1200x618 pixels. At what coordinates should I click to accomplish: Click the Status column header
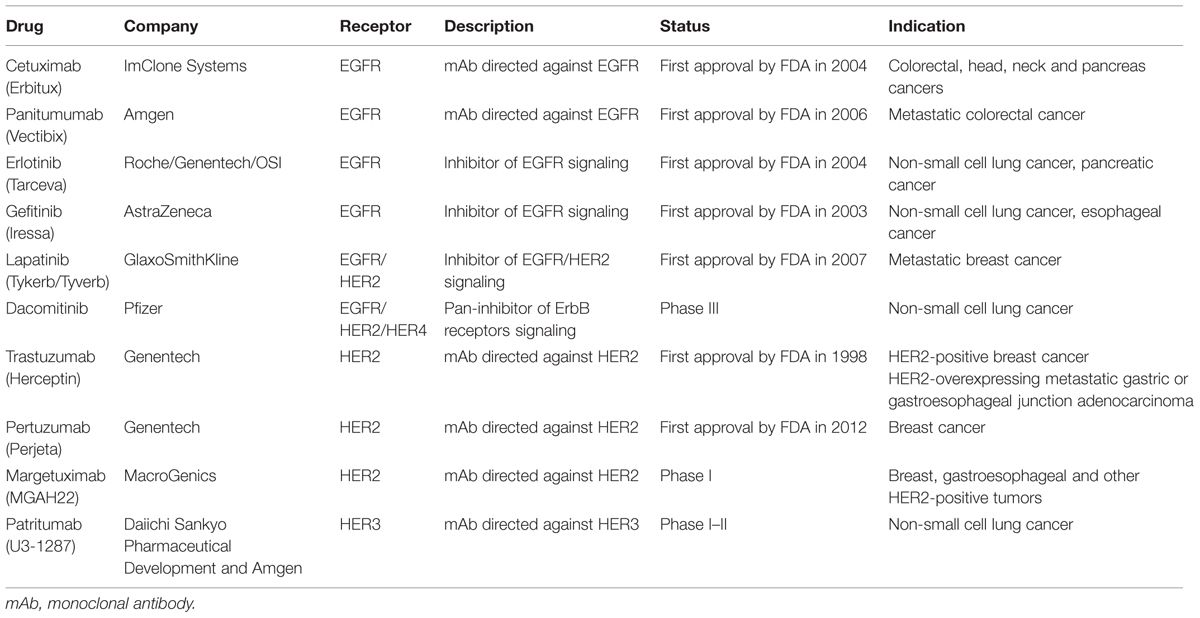point(684,25)
